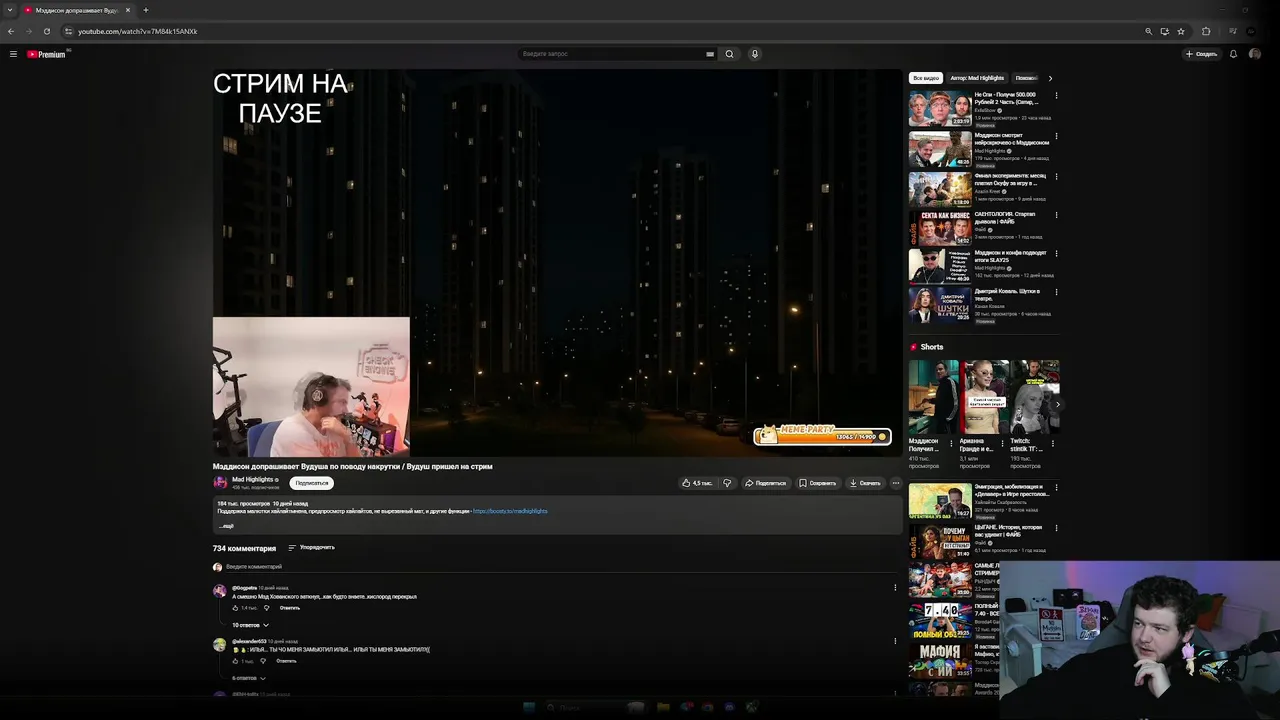
Task: Open Mad Highlights channel name link
Action: coord(253,479)
